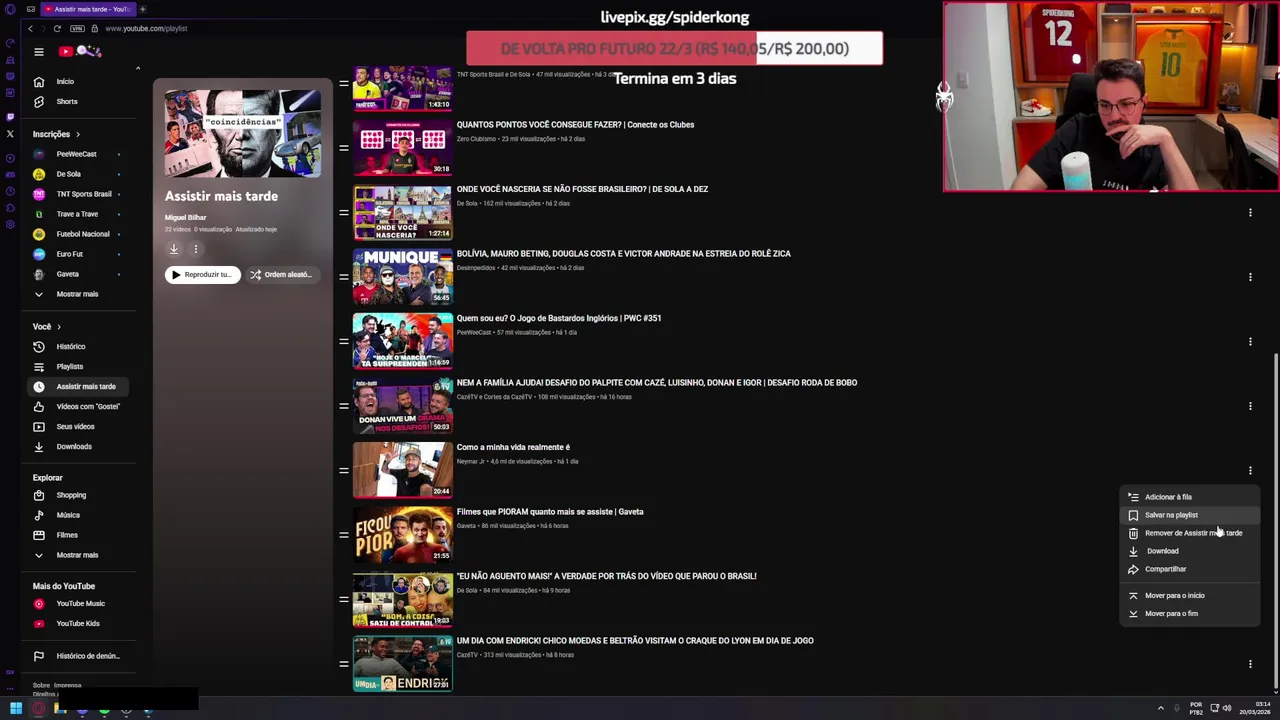
Task: Click the page vertical scrollbar
Action: click(x=1275, y=520)
